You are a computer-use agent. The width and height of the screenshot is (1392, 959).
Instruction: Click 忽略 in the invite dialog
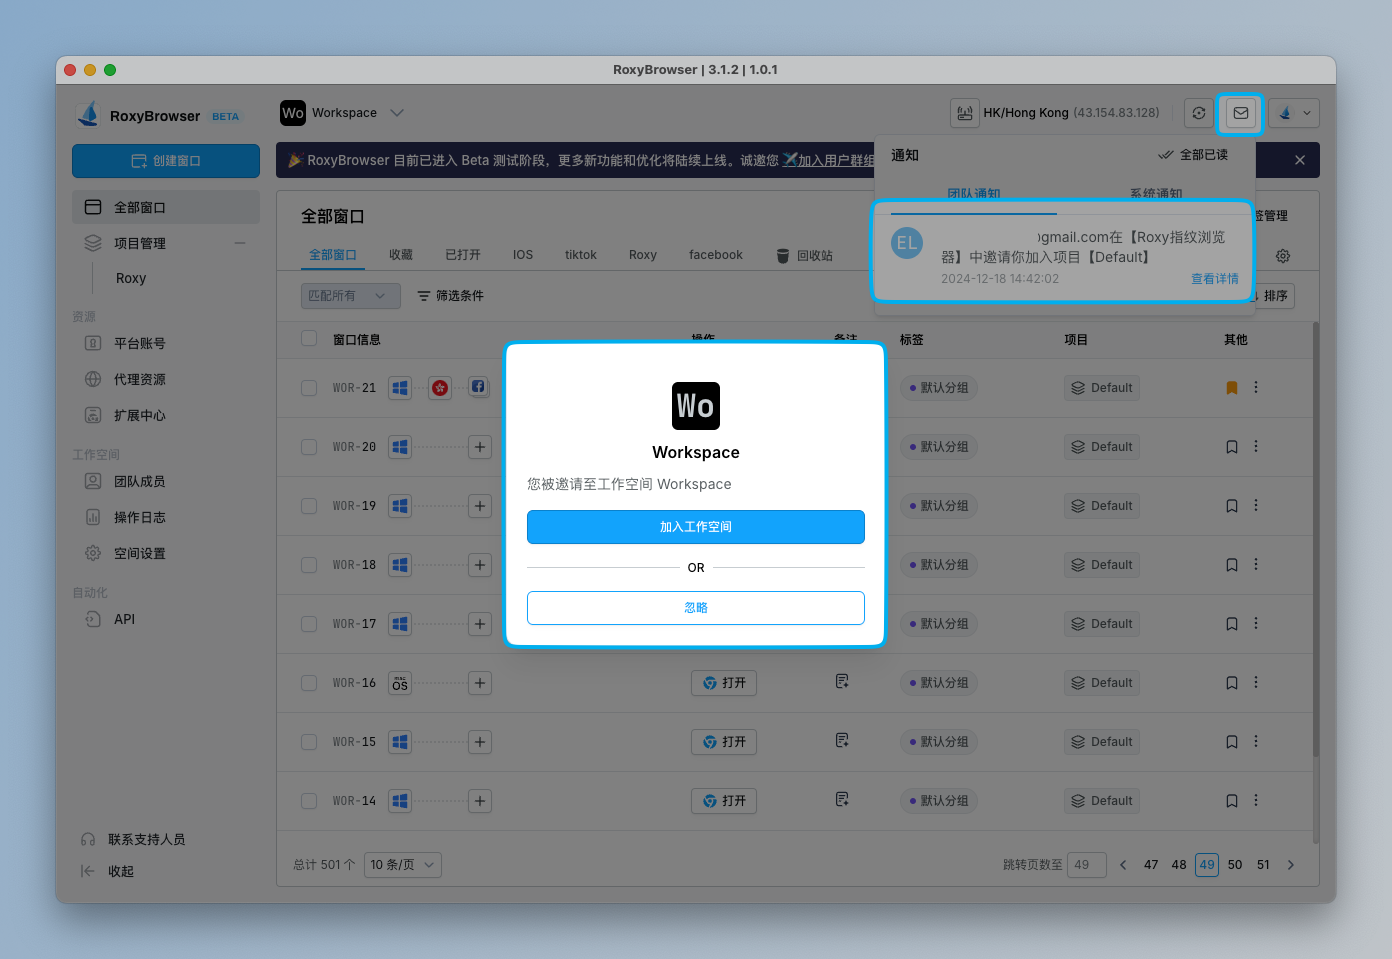(x=696, y=608)
